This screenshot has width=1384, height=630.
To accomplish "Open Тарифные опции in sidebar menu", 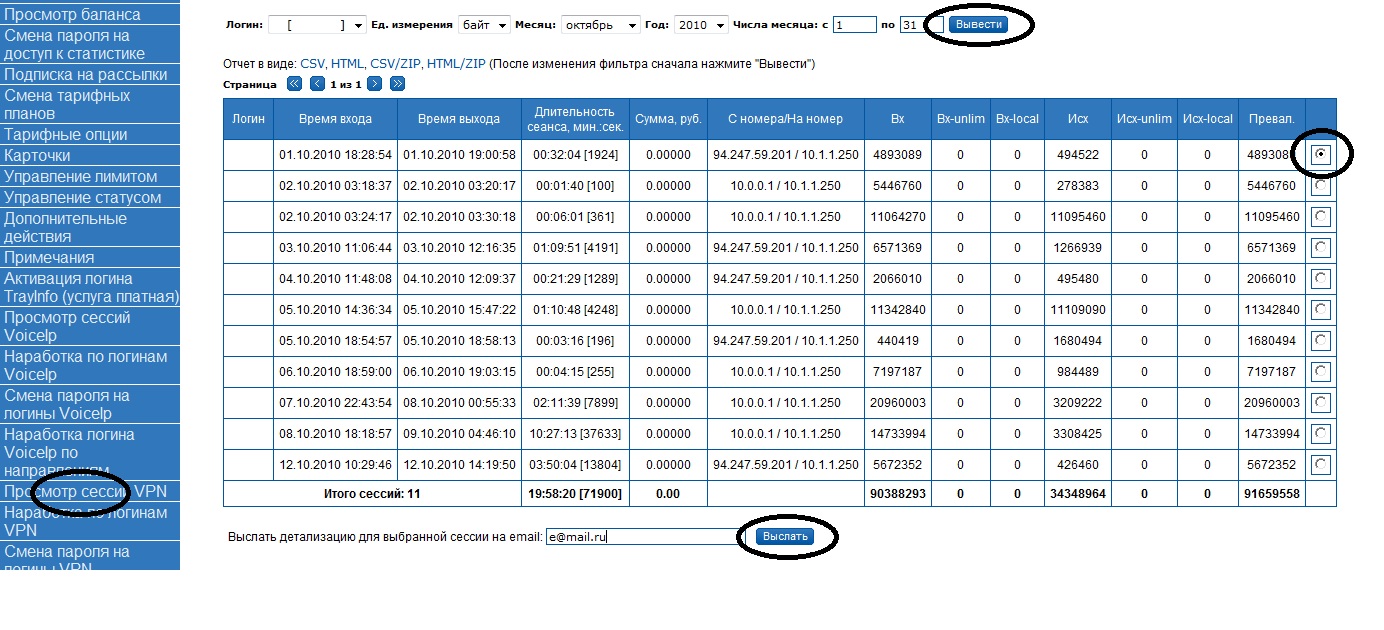I will [66, 135].
